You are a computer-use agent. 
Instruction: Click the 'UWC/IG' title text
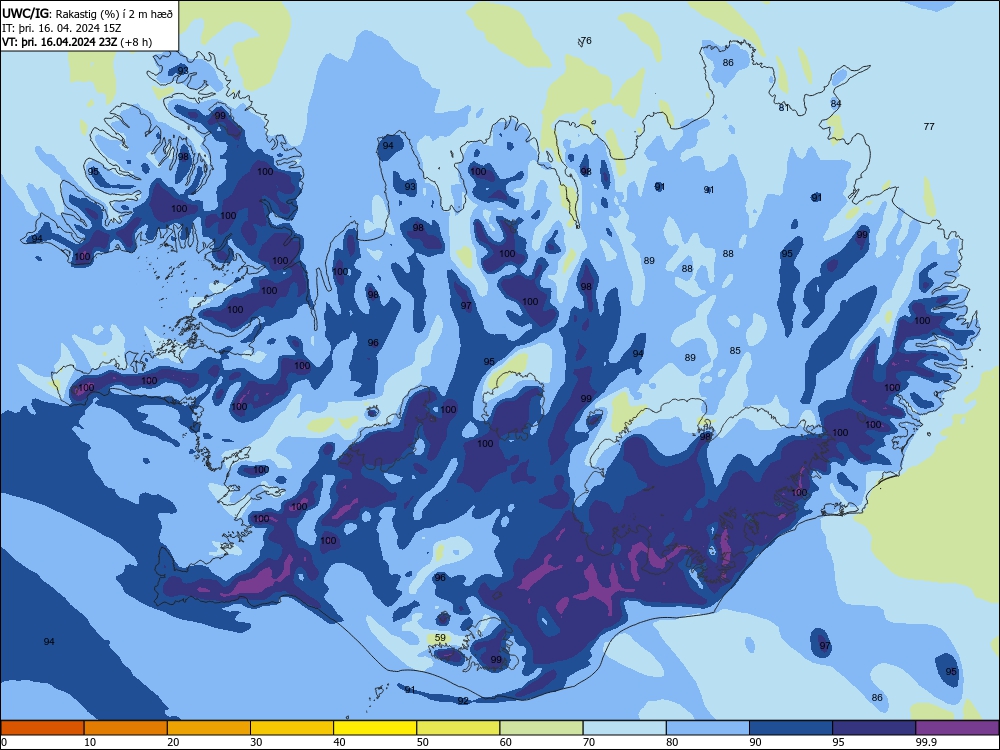pos(25,14)
